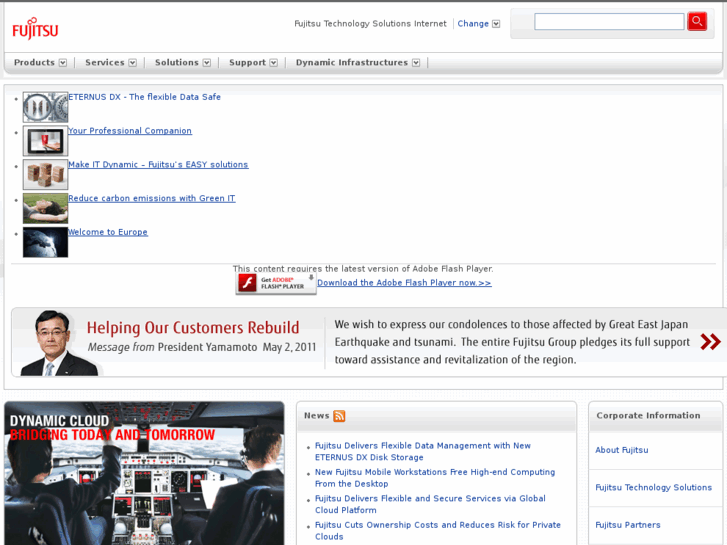The width and height of the screenshot is (727, 545).
Task: Open Reduce carbon emissions with Green IT
Action: coord(152,199)
